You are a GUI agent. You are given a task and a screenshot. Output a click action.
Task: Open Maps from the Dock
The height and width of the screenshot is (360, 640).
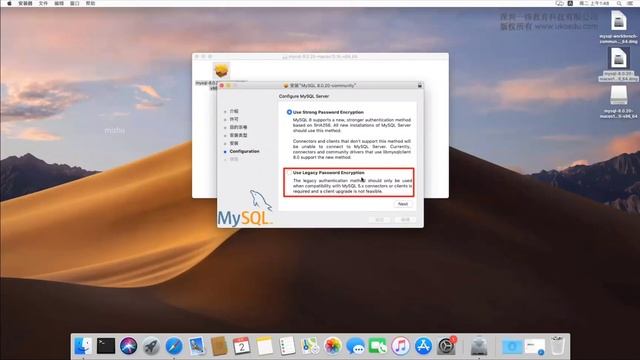tap(310, 346)
